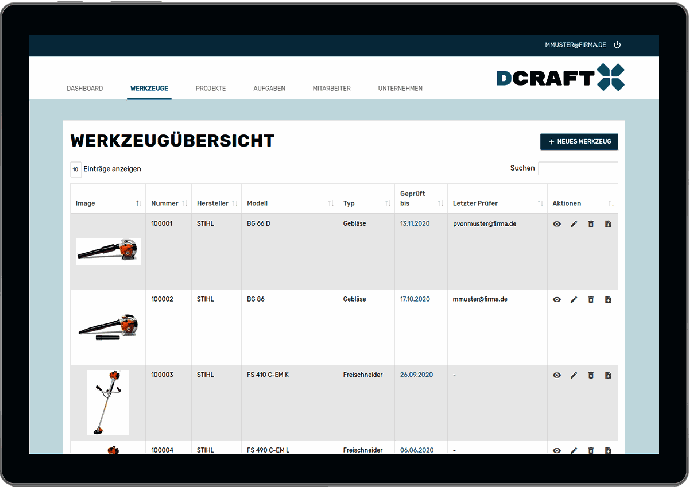Select the Werkzeuge tab
This screenshot has height=487, width=690.
(149, 88)
